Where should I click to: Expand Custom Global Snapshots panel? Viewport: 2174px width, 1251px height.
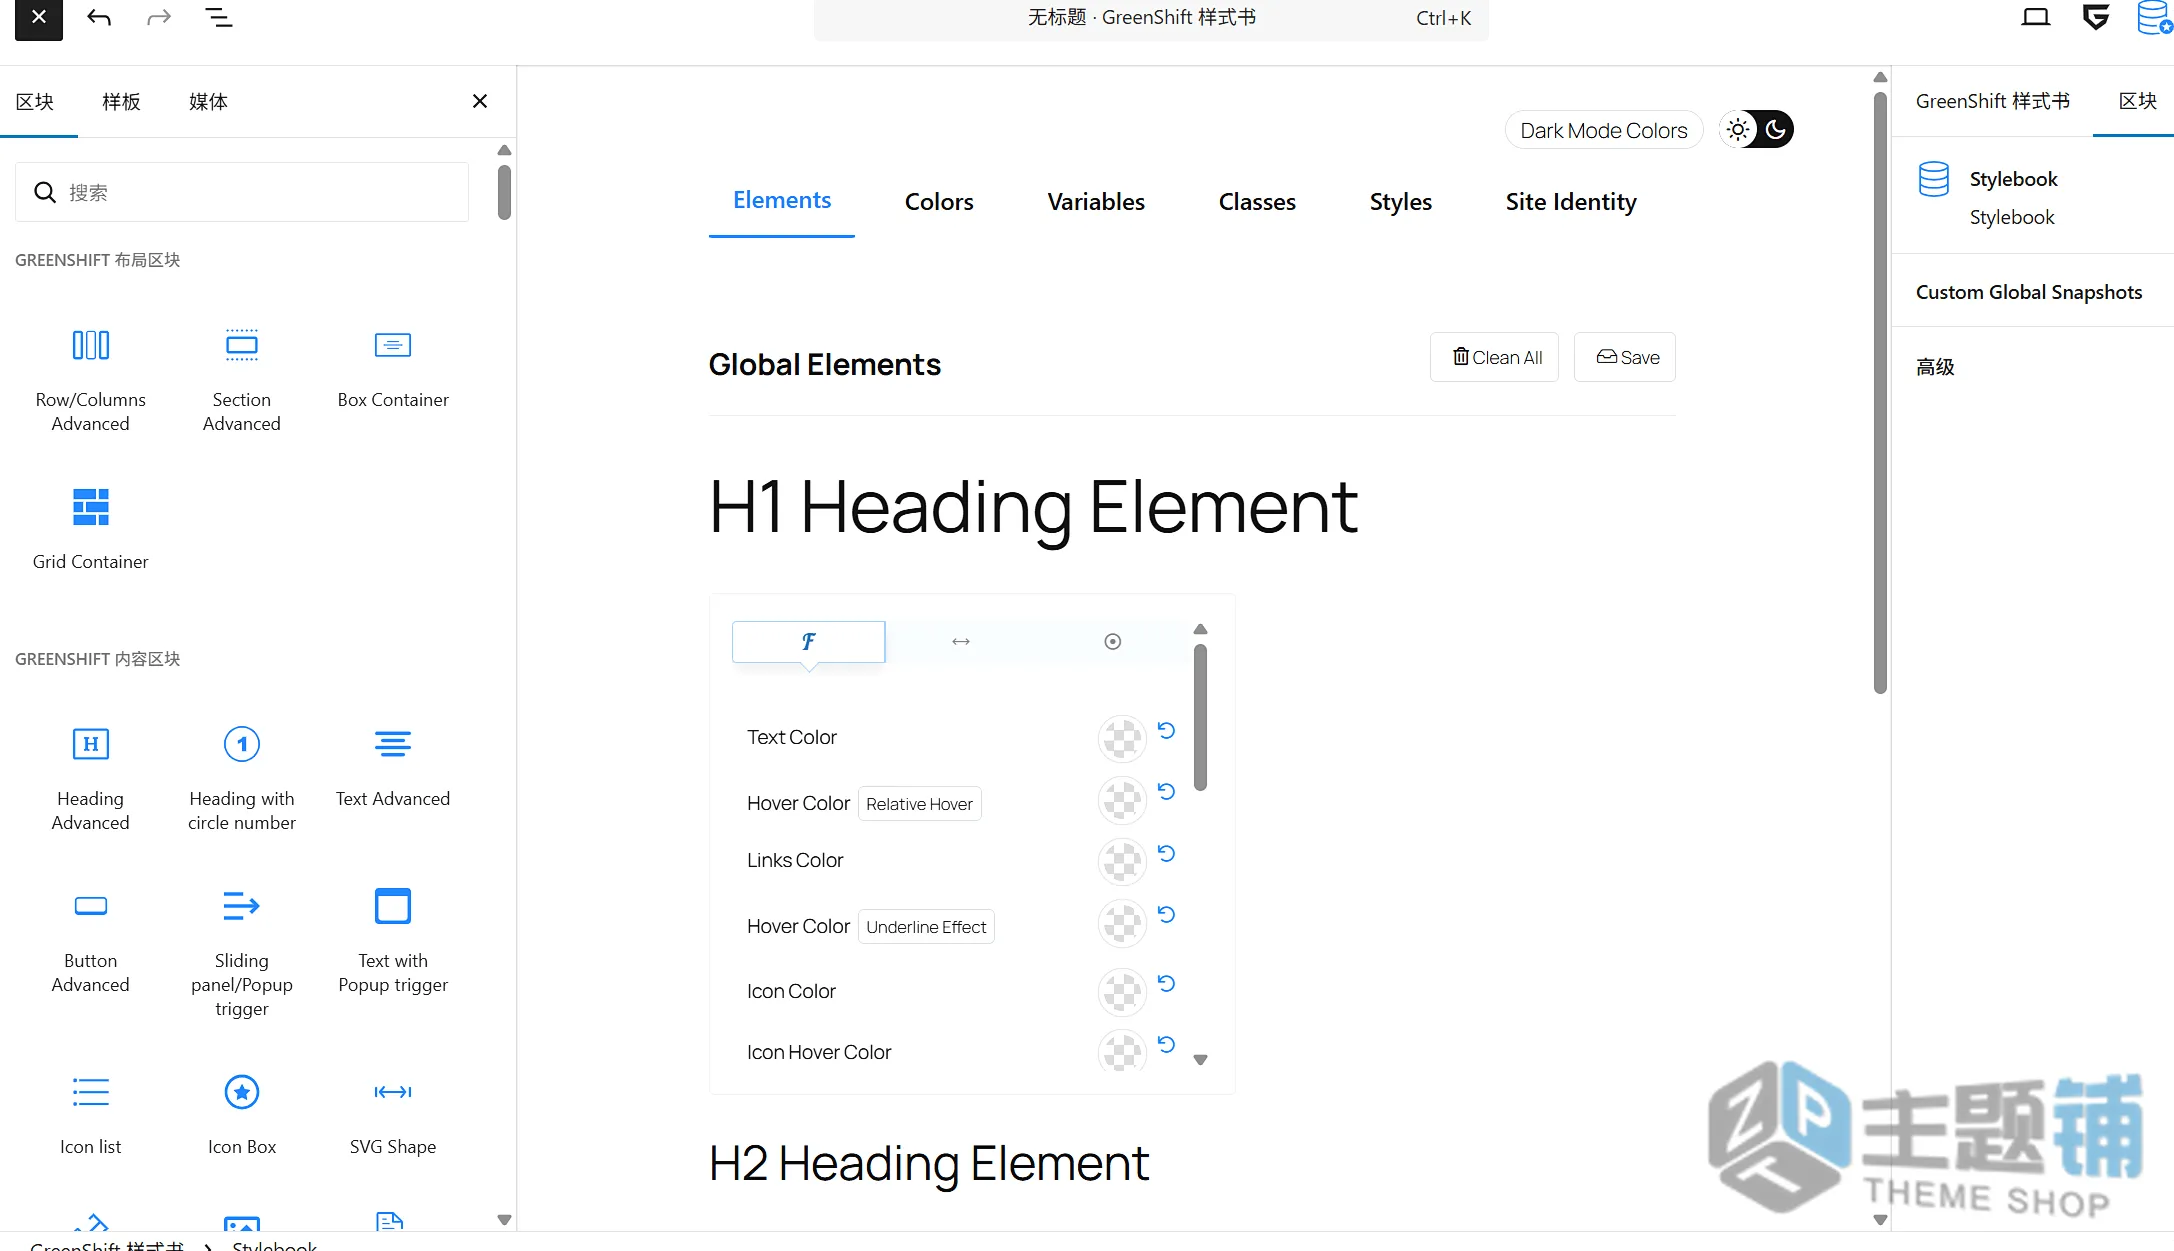click(2033, 292)
